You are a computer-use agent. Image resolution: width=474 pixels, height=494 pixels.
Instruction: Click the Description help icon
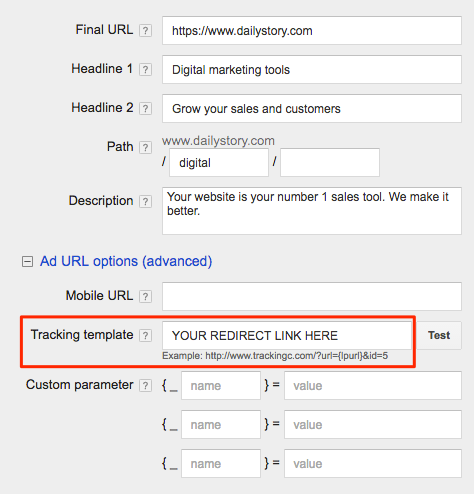(145, 202)
